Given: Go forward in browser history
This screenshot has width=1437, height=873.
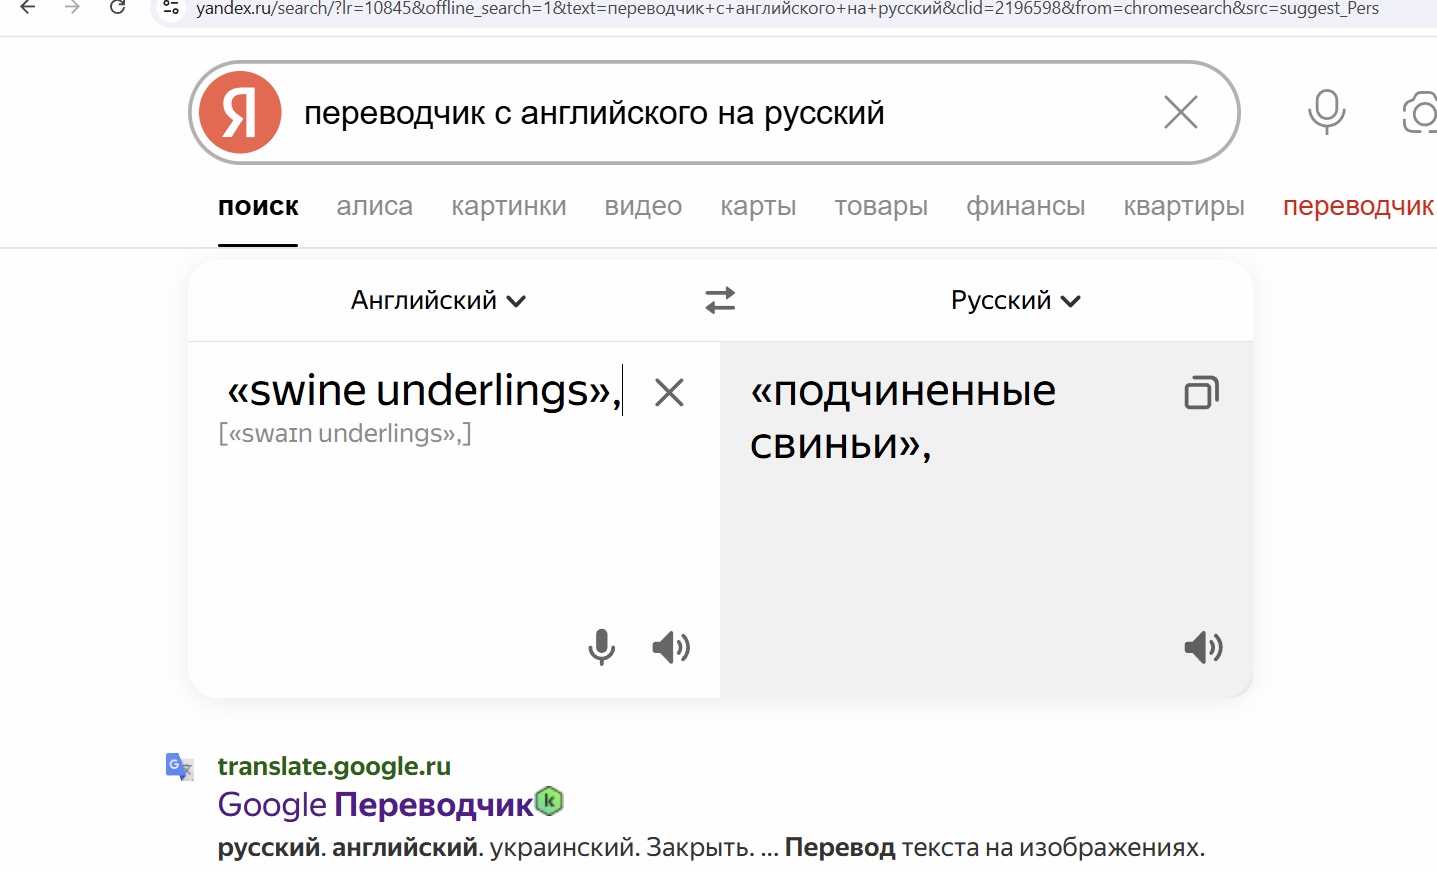Looking at the screenshot, I should point(72,8).
